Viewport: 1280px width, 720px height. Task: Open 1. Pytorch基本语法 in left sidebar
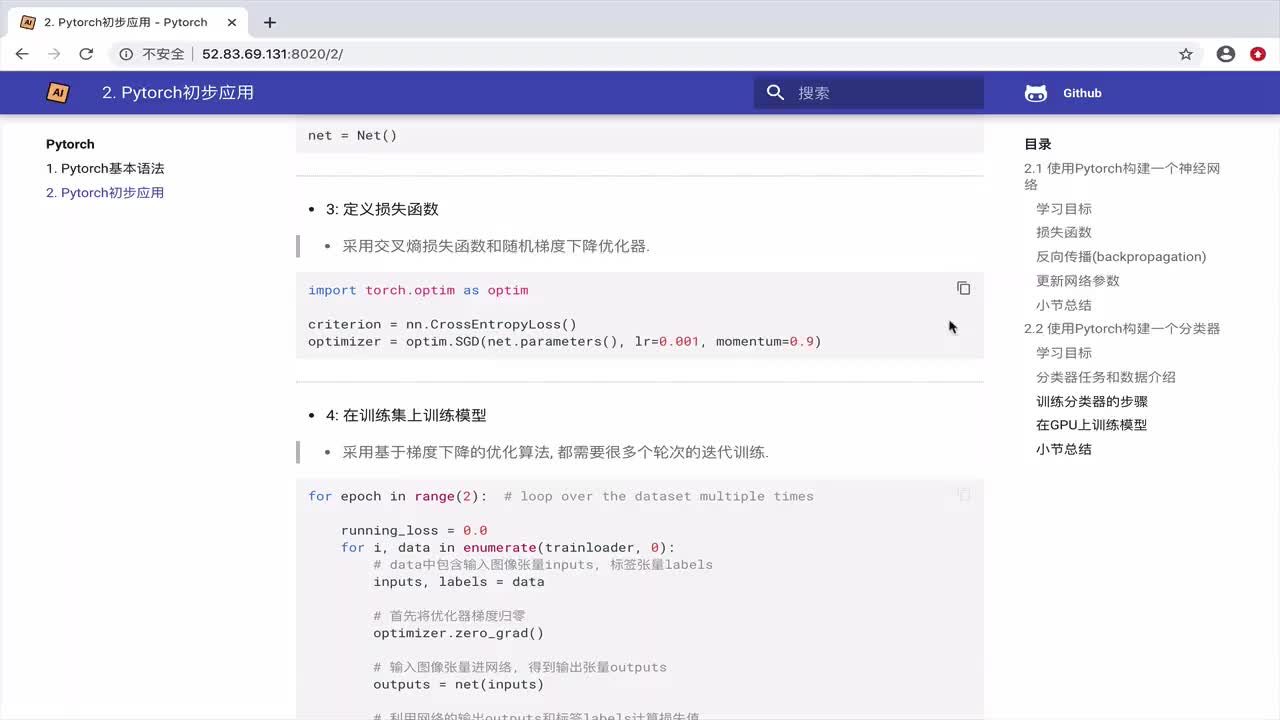[105, 168]
